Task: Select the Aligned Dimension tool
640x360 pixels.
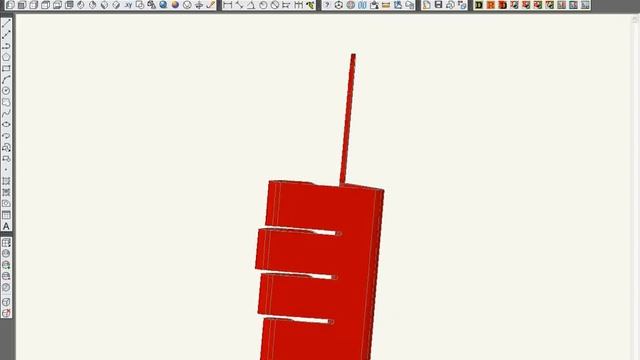Action: (239, 5)
